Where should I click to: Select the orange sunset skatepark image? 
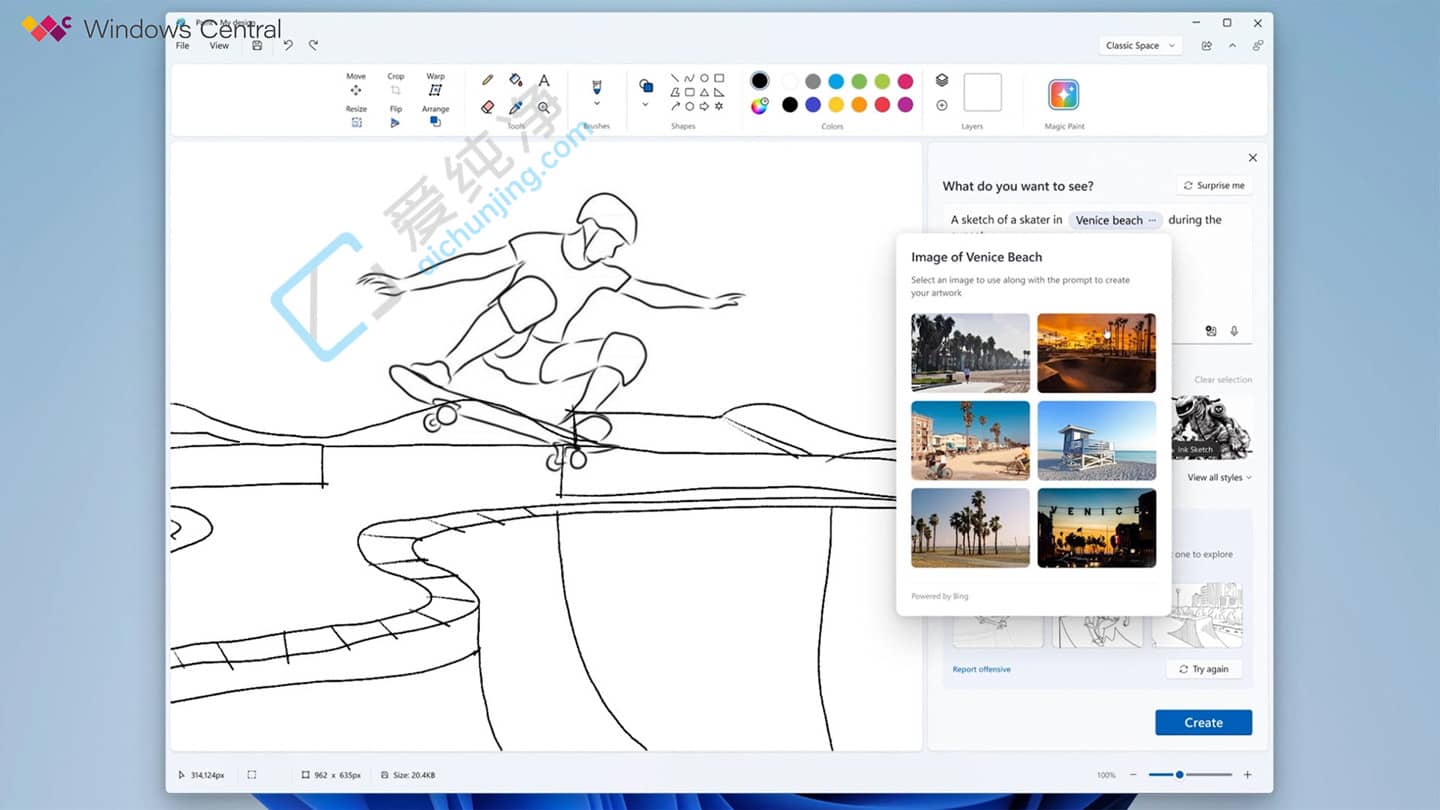click(x=1096, y=353)
